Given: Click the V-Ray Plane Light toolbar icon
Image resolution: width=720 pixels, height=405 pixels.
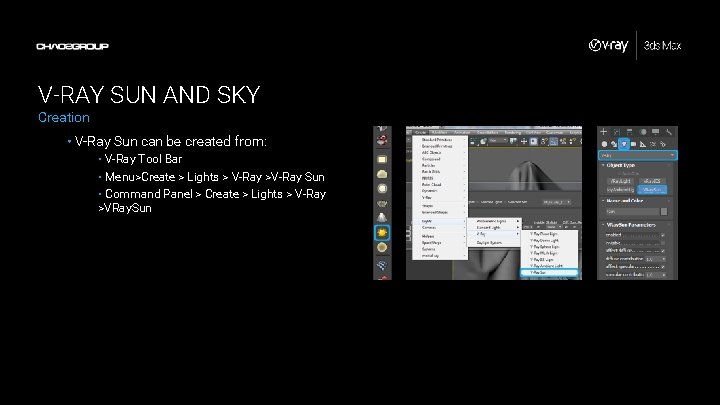Looking at the screenshot, I should click(x=382, y=159).
